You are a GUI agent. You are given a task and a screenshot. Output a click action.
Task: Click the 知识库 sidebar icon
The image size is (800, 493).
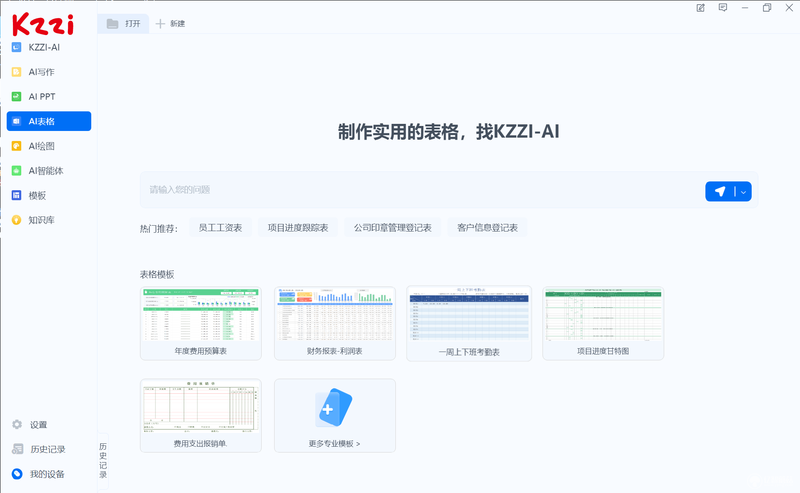tap(16, 220)
